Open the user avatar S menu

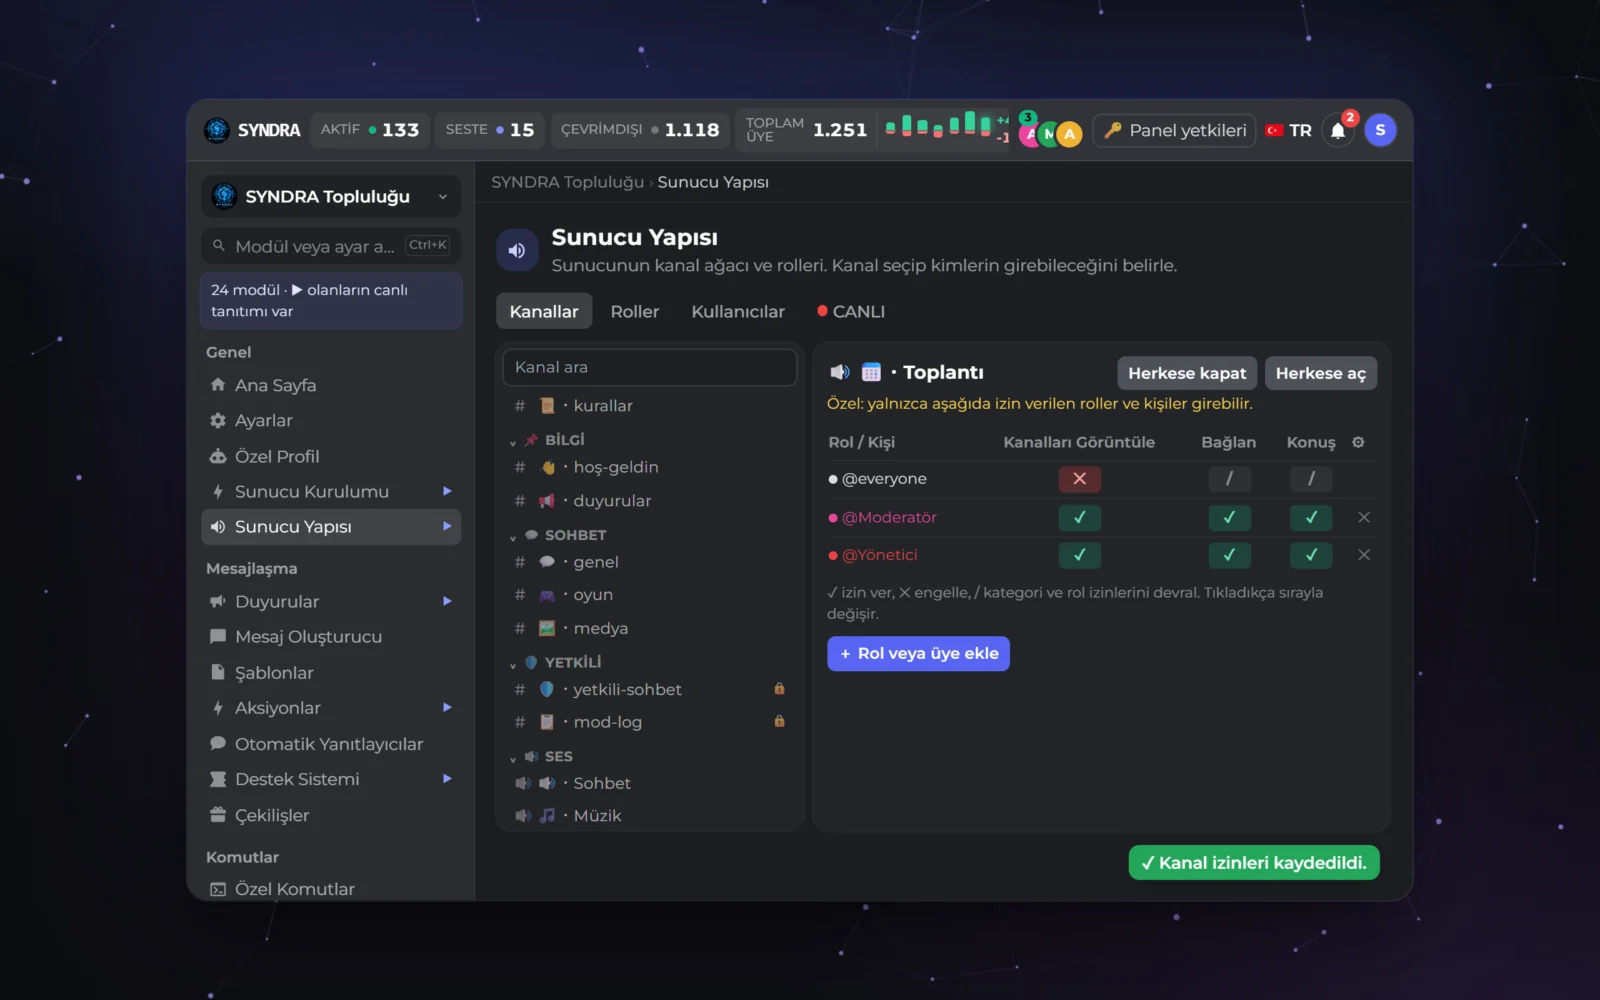(x=1380, y=130)
